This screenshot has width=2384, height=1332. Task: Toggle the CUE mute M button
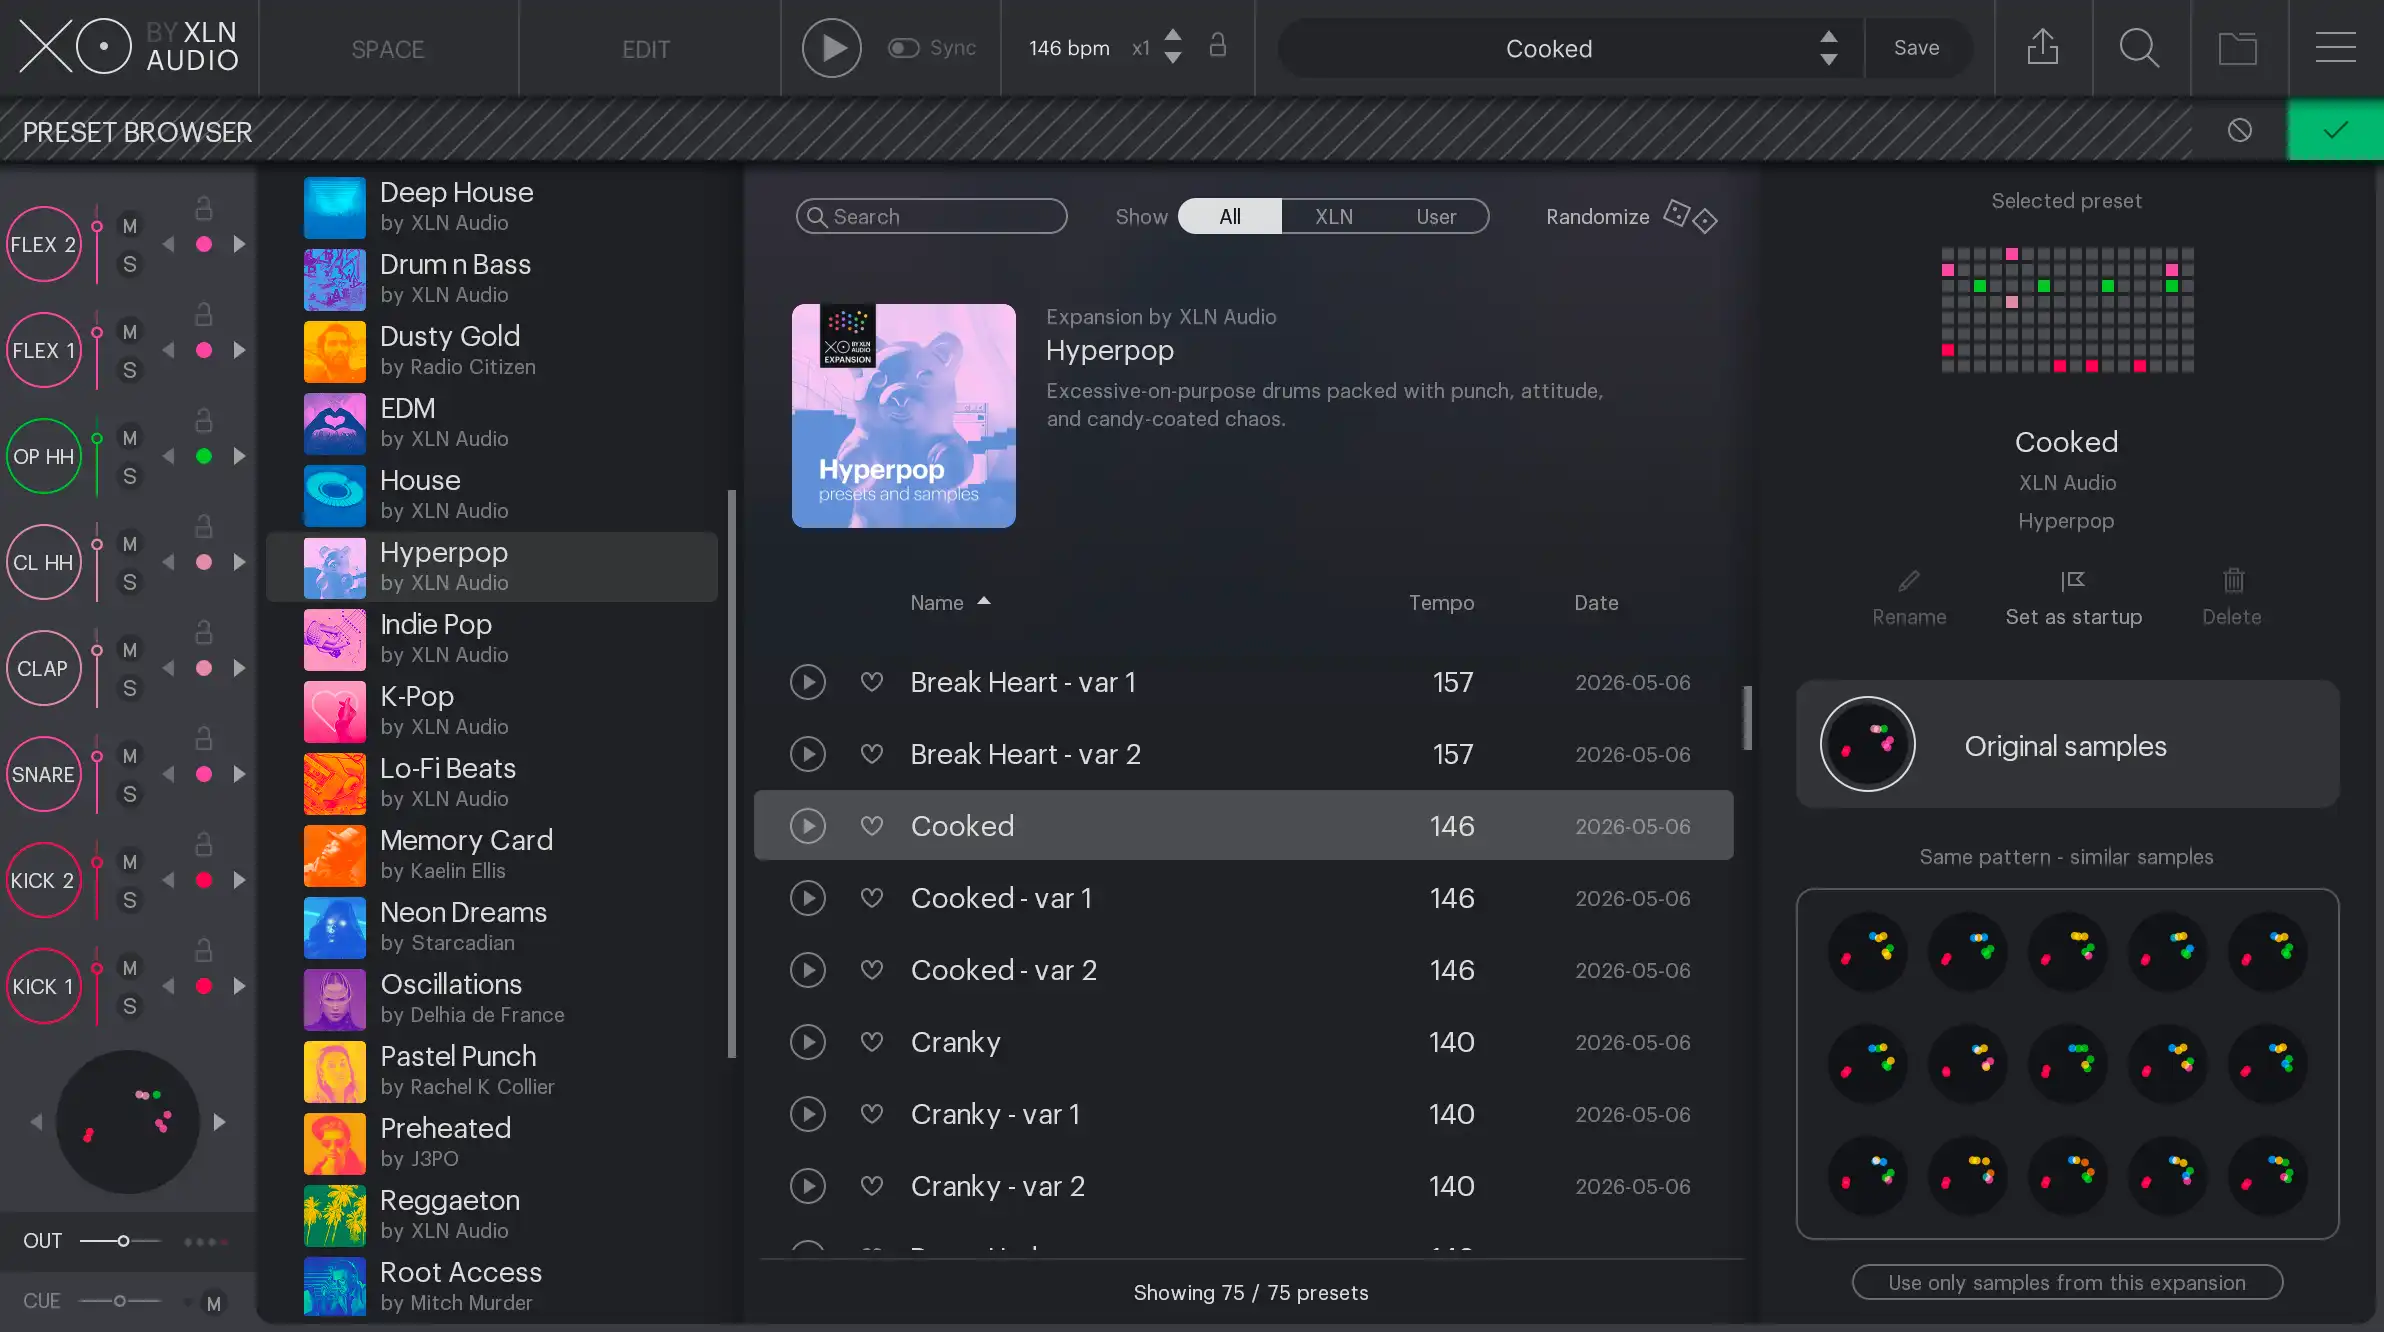click(x=213, y=1303)
